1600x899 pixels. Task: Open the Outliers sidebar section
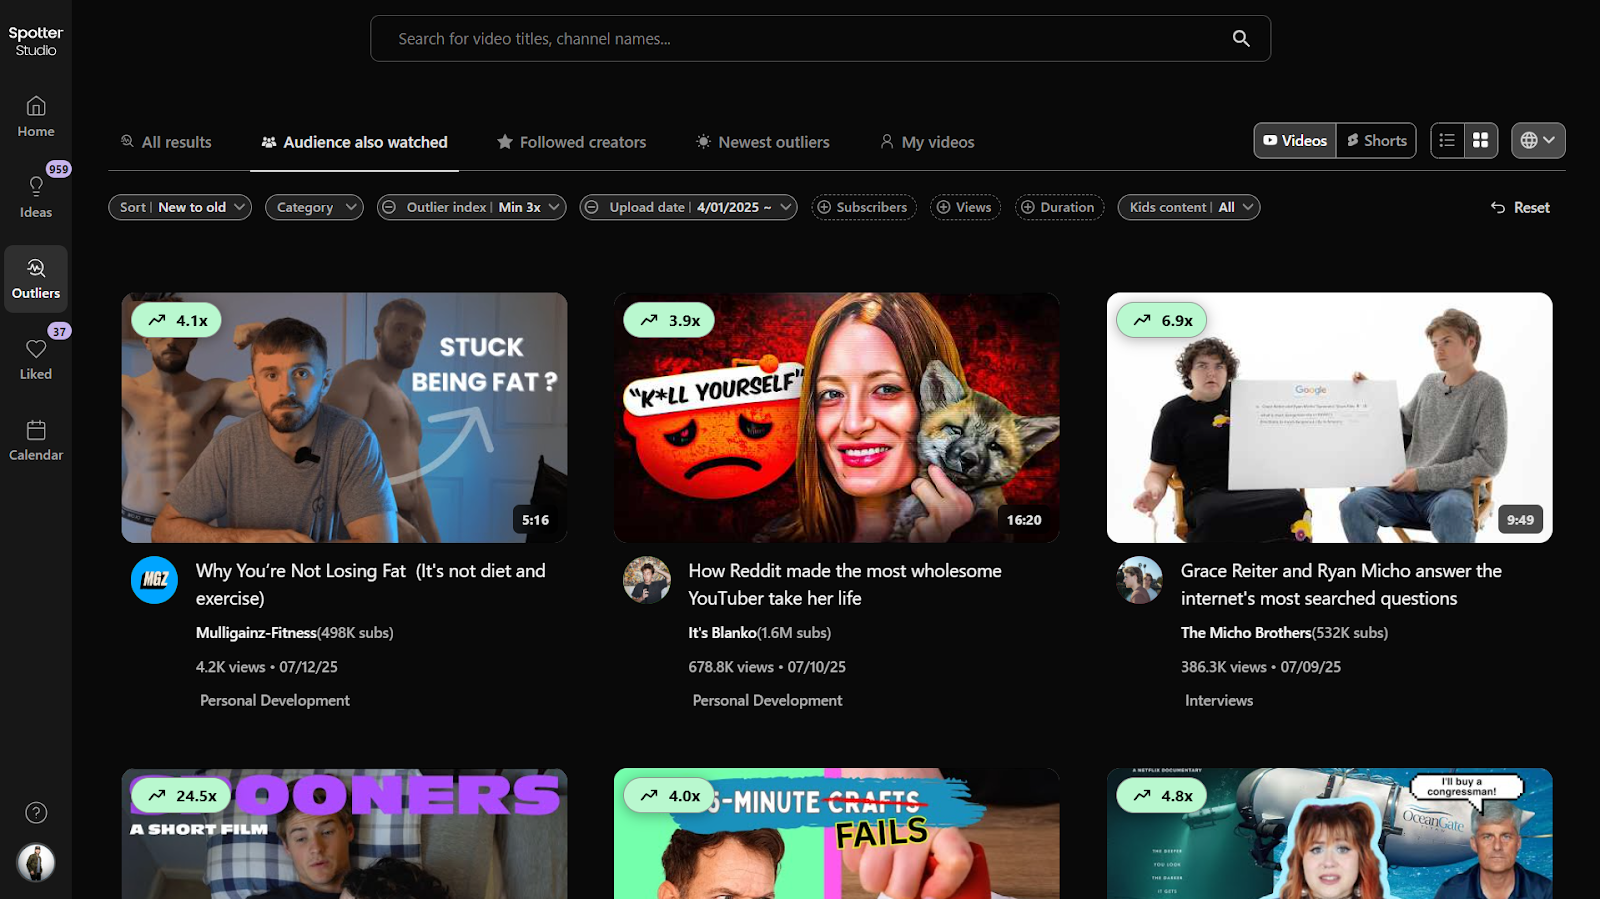[36, 279]
